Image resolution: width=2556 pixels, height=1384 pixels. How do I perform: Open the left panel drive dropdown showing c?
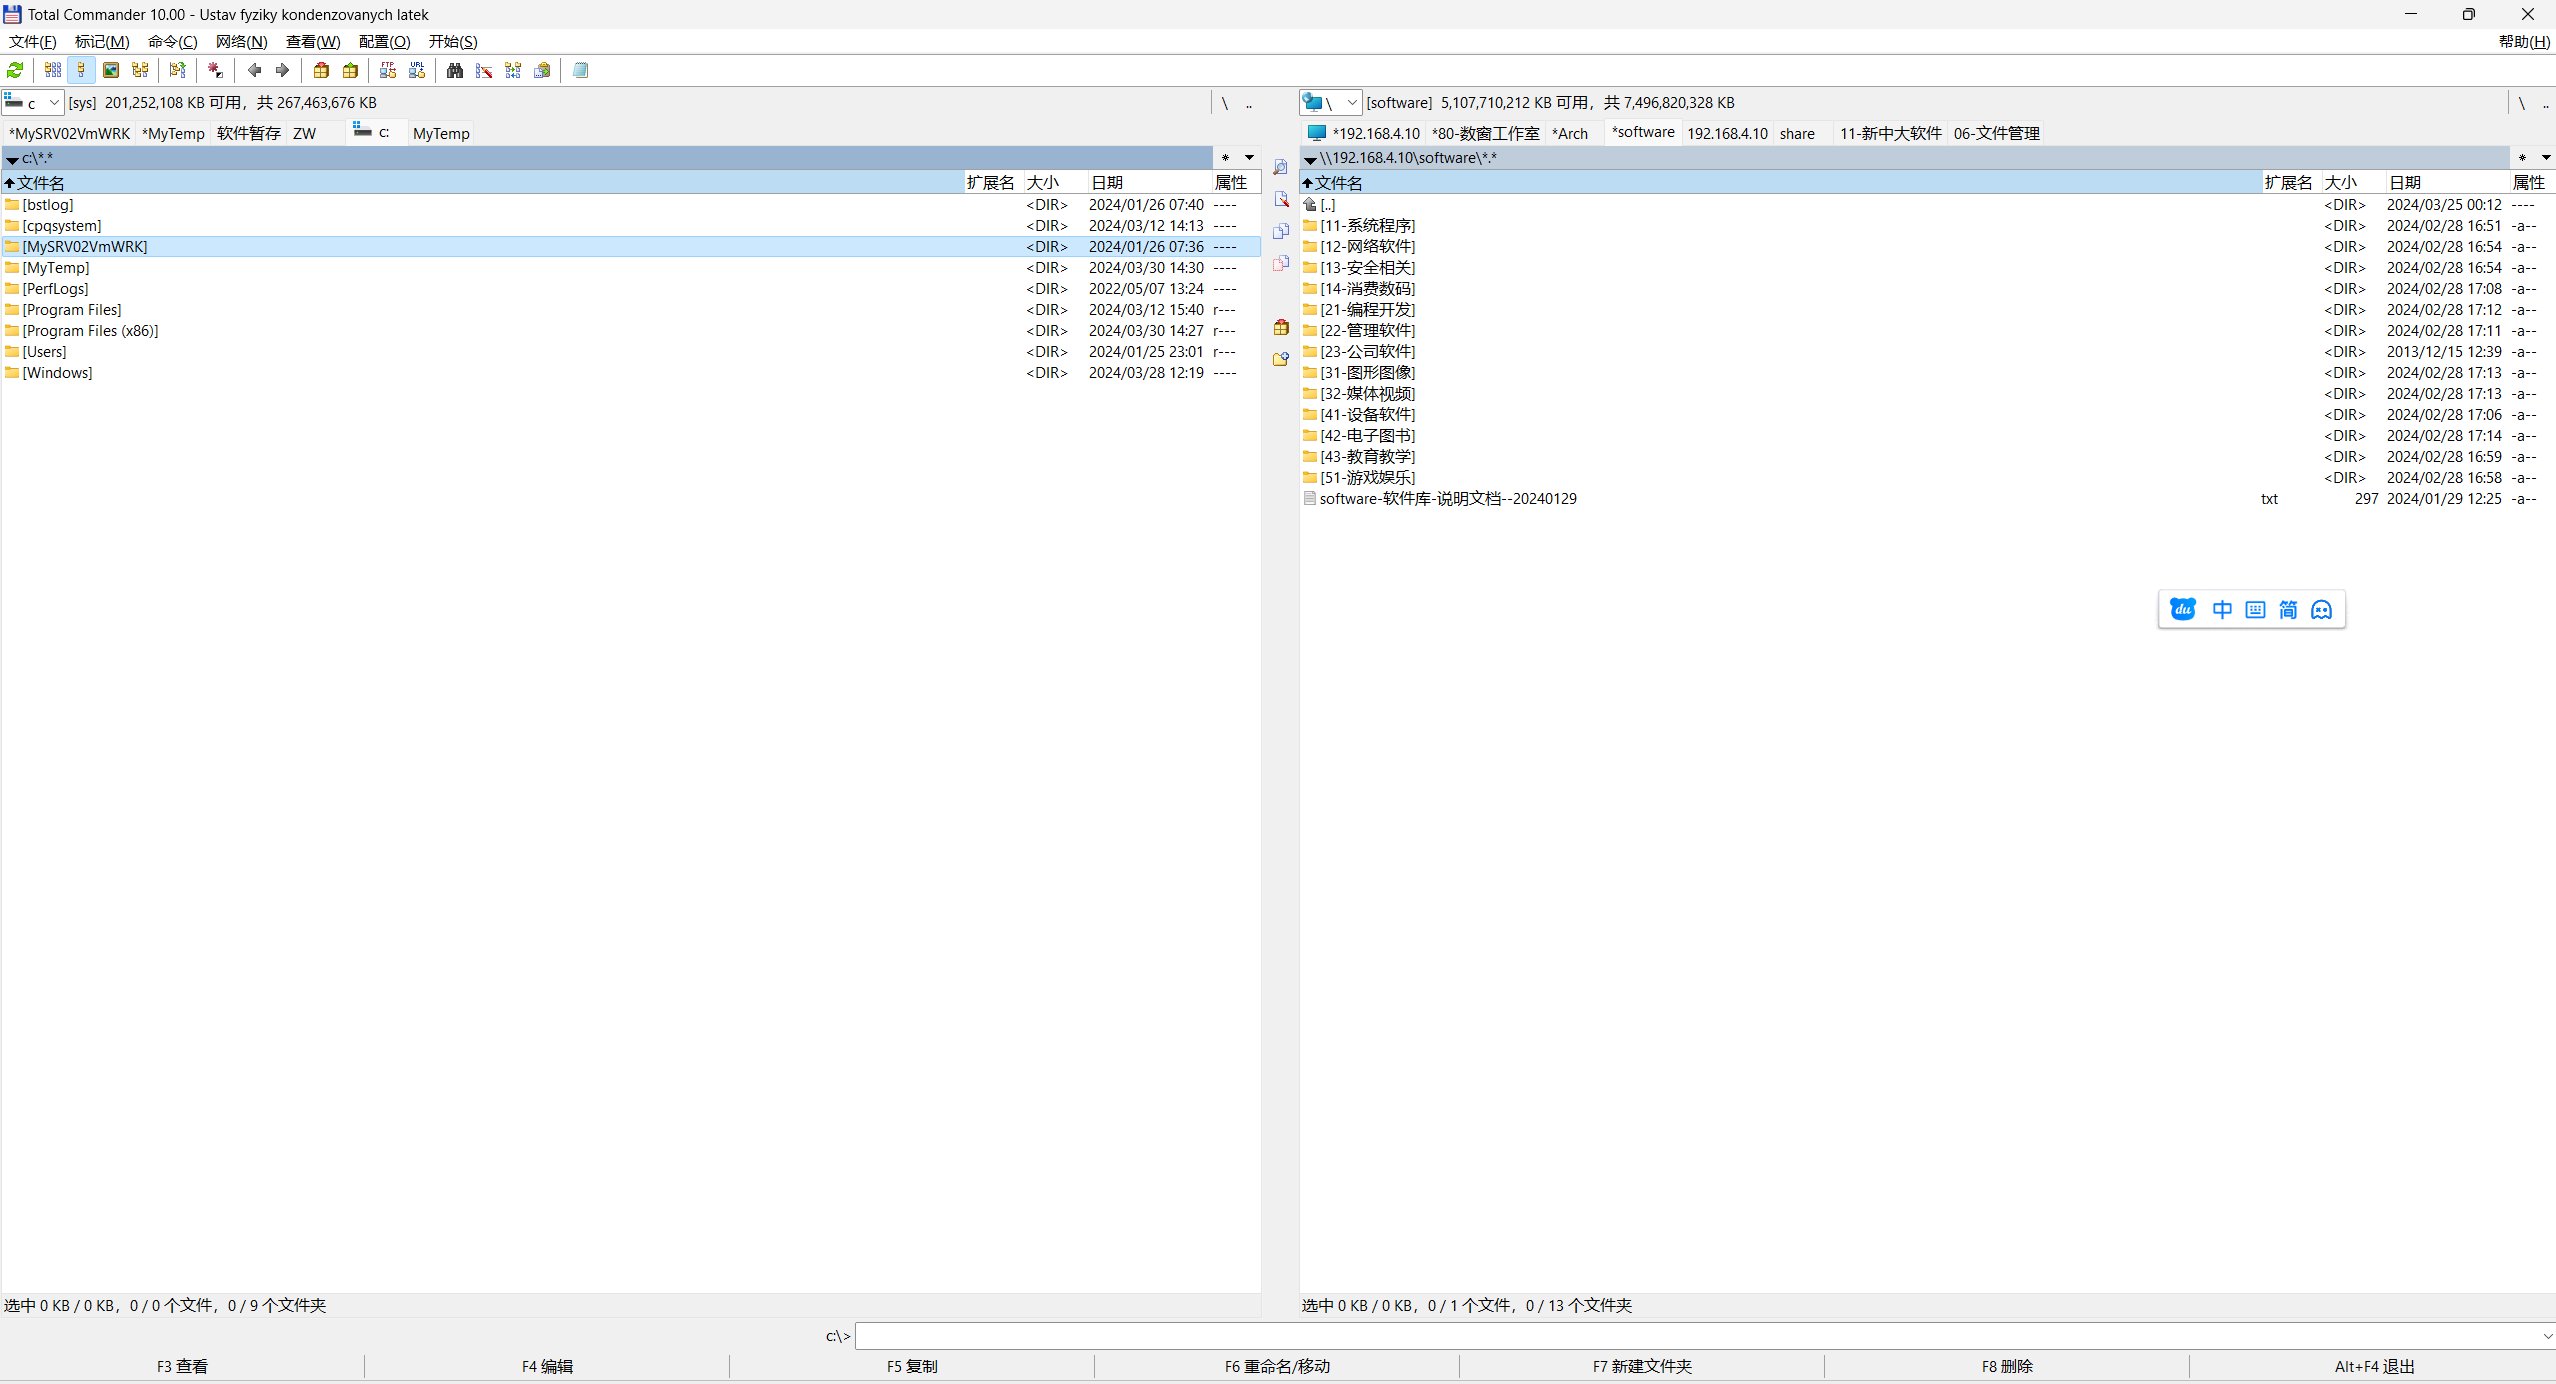point(33,102)
